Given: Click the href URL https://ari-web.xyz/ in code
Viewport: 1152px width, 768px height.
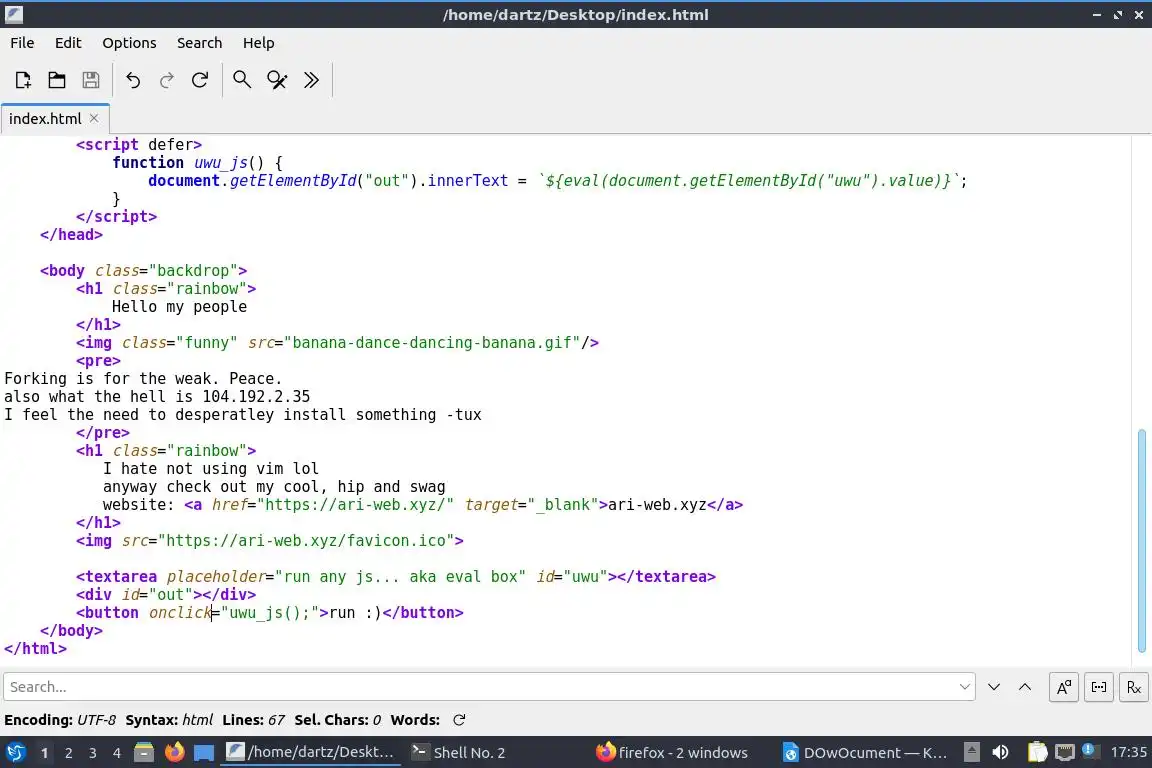Looking at the screenshot, I should point(356,505).
